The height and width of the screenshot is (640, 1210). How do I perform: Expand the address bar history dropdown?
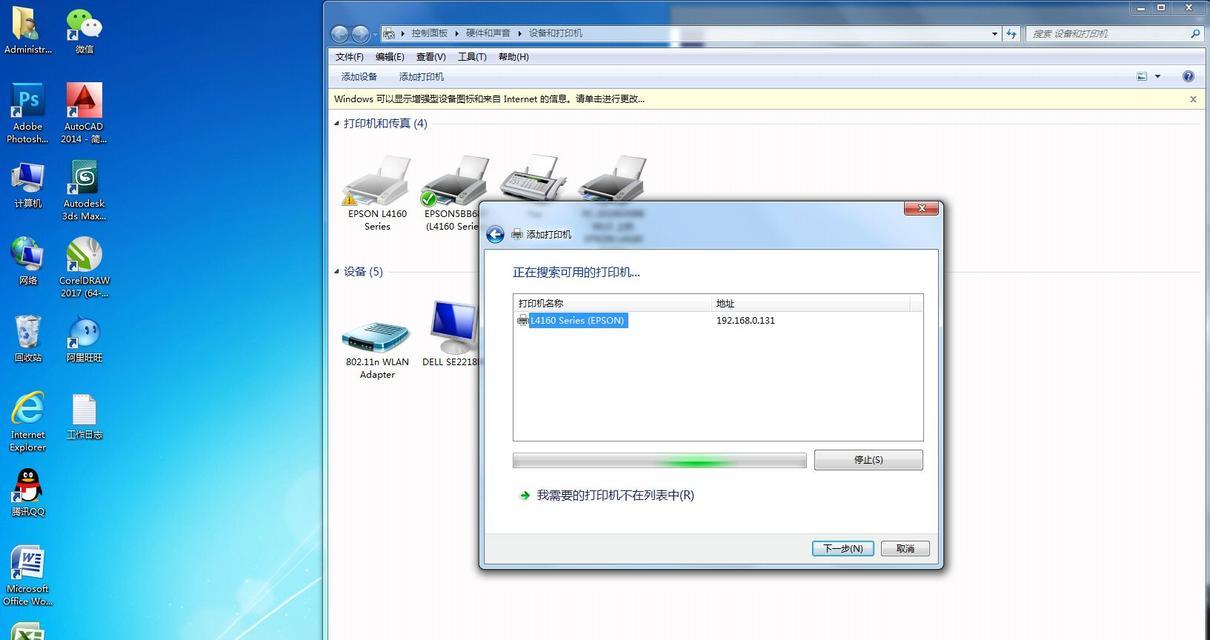point(995,33)
